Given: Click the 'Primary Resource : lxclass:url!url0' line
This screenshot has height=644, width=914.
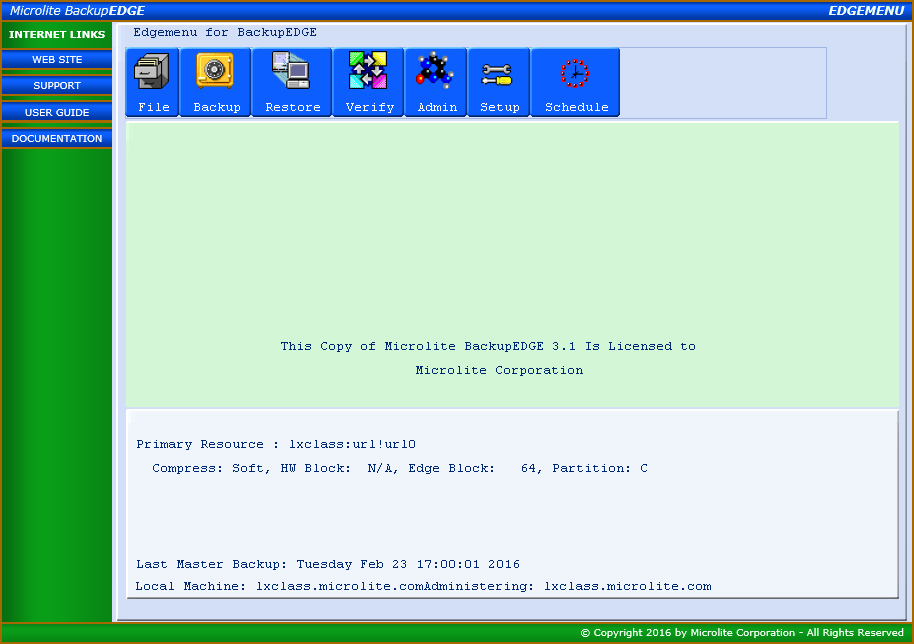Looking at the screenshot, I should [276, 444].
